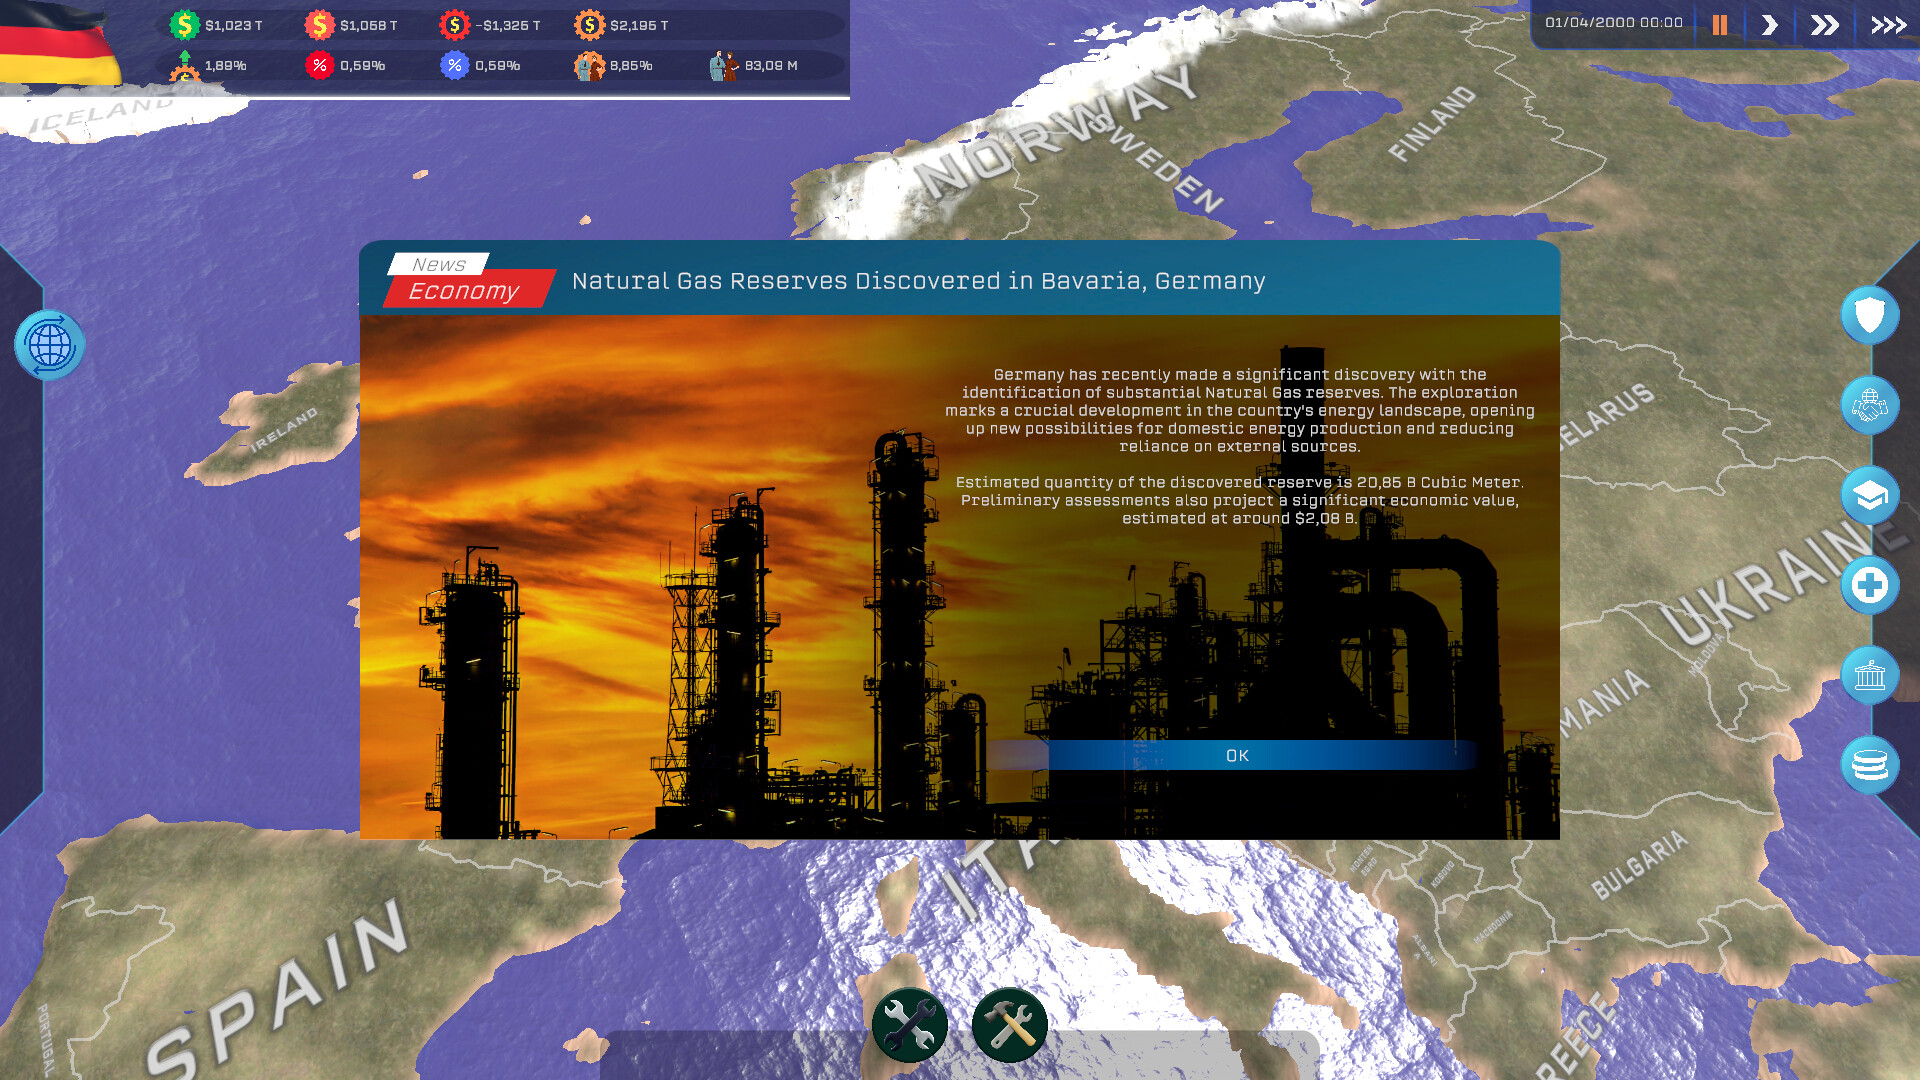Image resolution: width=1920 pixels, height=1080 pixels.
Task: Open the coins stack economy menu
Action: pyautogui.click(x=1869, y=766)
